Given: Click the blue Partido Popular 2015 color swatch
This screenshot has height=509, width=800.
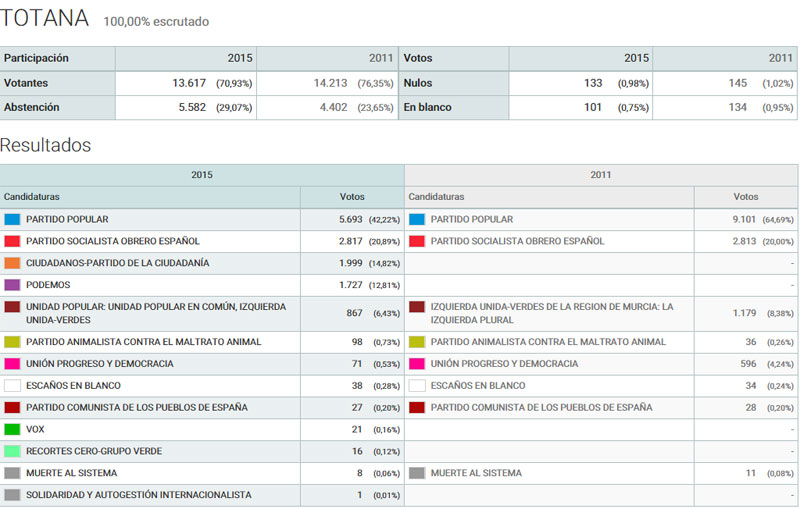Looking at the screenshot, I should (x=12, y=219).
